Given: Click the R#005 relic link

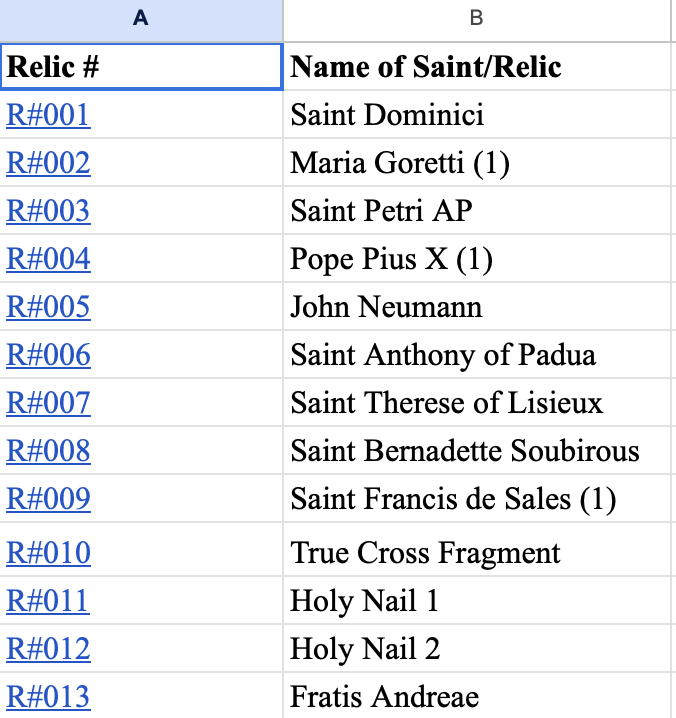Looking at the screenshot, I should pos(48,307).
